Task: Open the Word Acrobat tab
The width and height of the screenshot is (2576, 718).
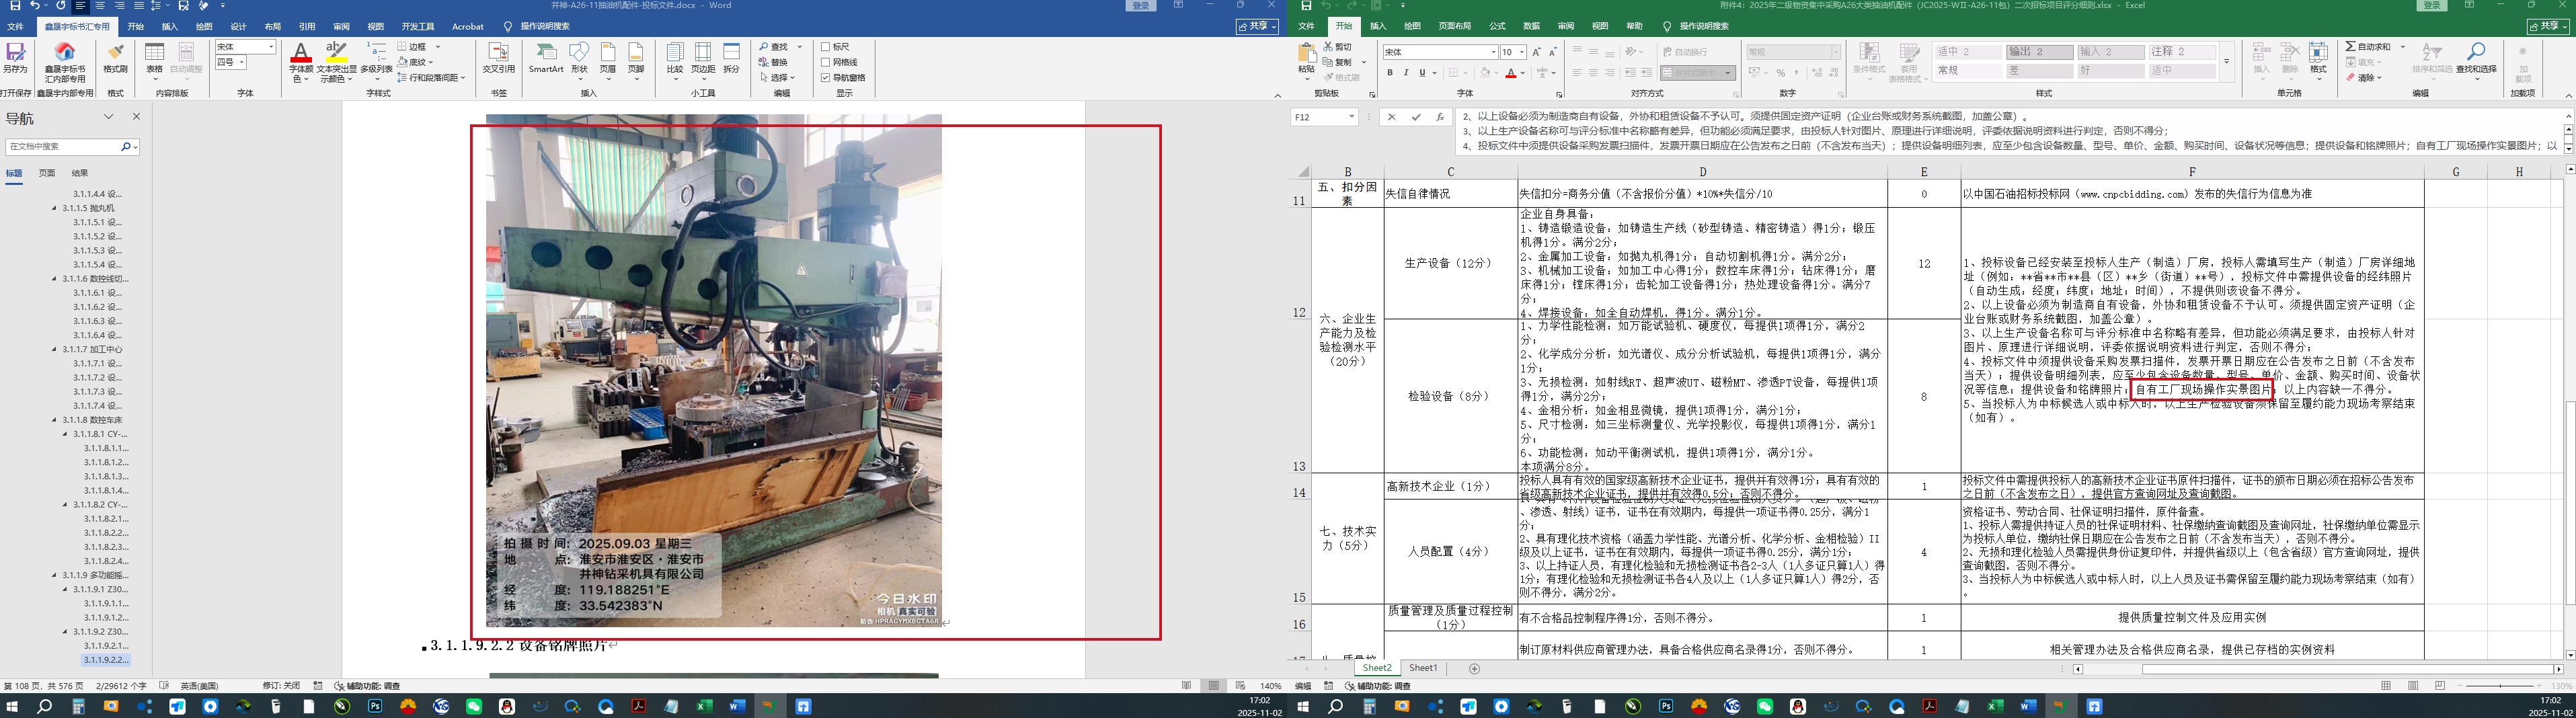Action: 468,27
